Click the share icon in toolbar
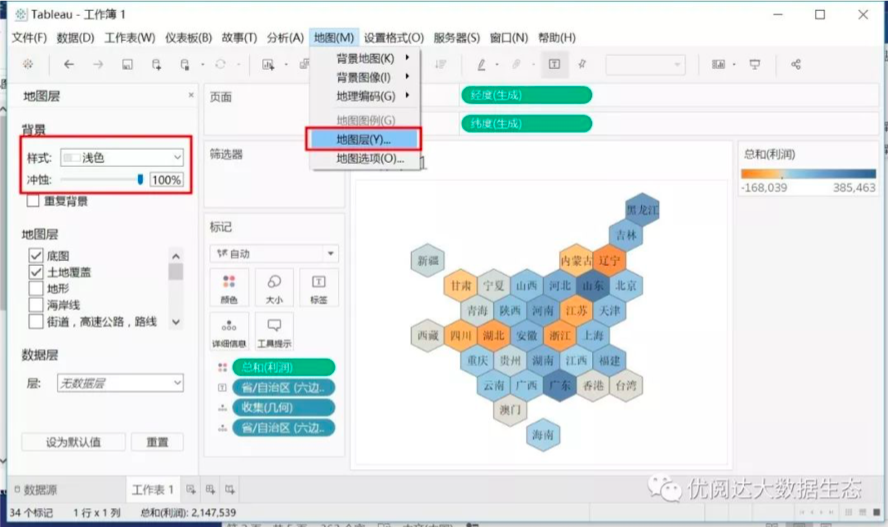The width and height of the screenshot is (888, 527). point(796,64)
